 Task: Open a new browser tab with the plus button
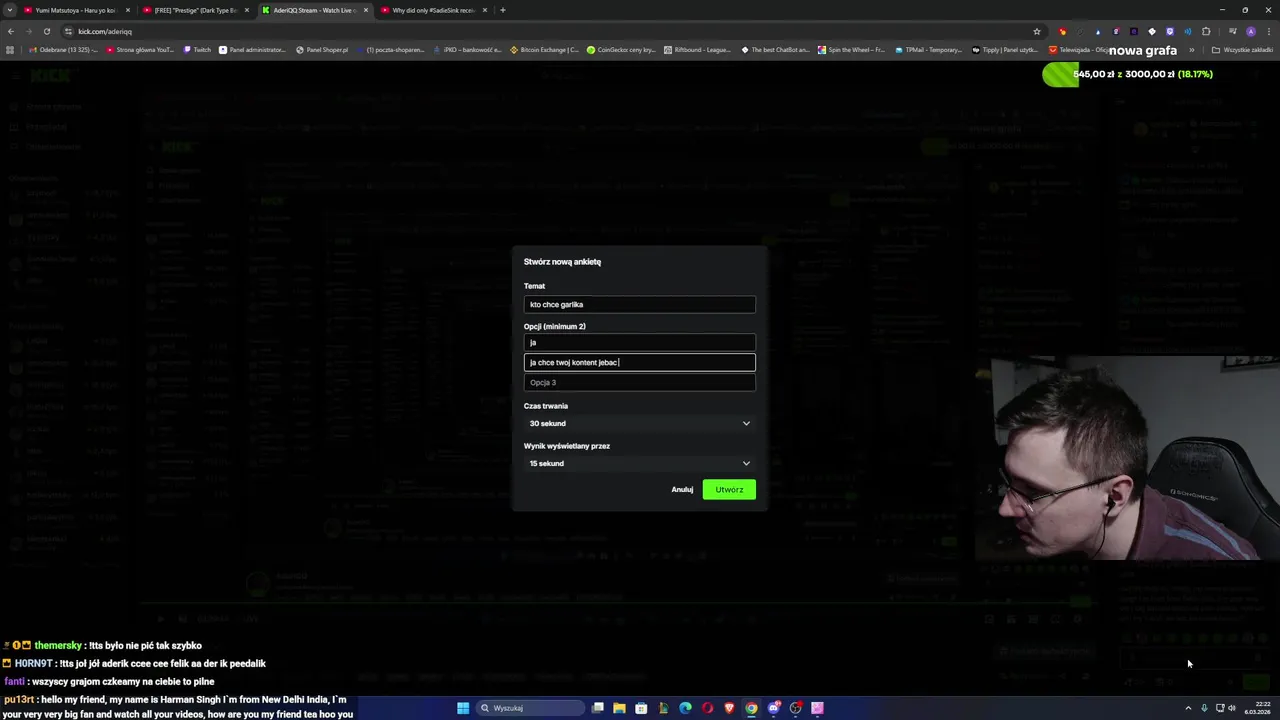502,10
